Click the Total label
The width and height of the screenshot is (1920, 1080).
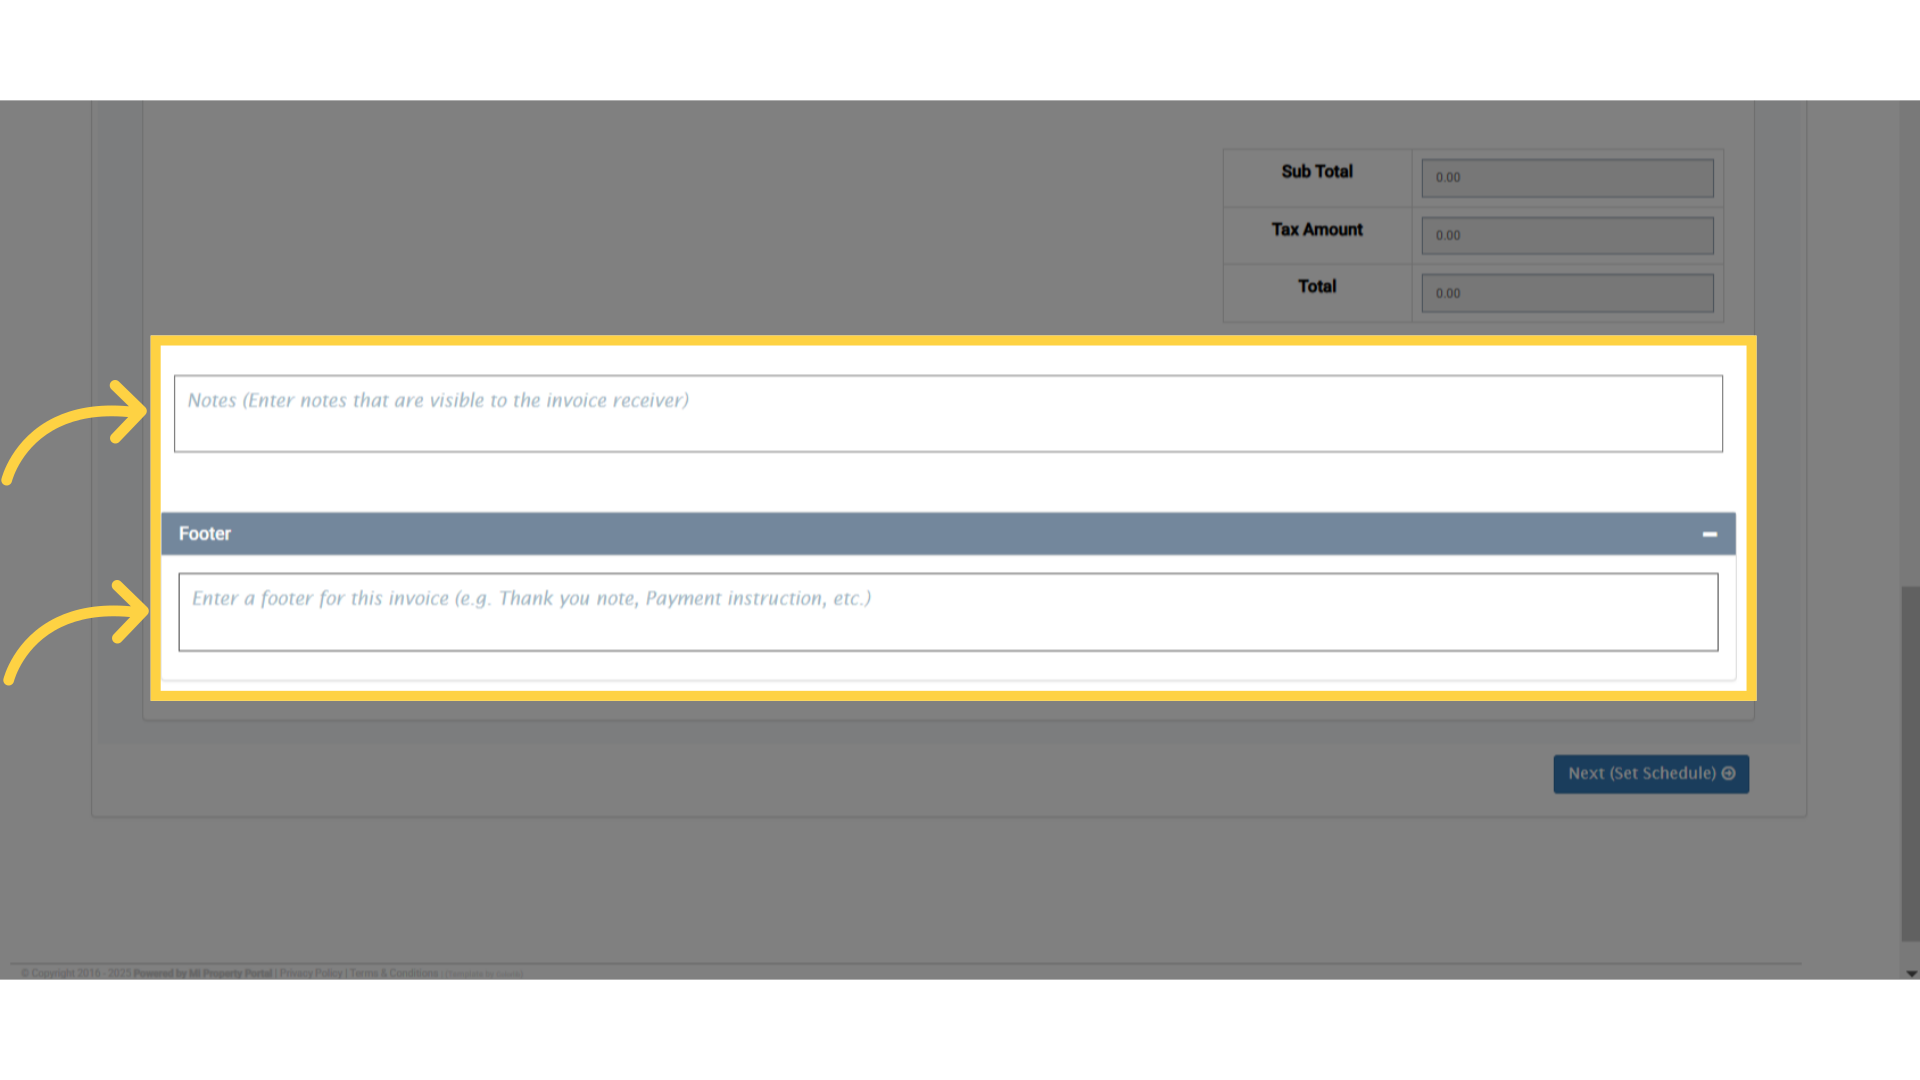click(x=1316, y=286)
